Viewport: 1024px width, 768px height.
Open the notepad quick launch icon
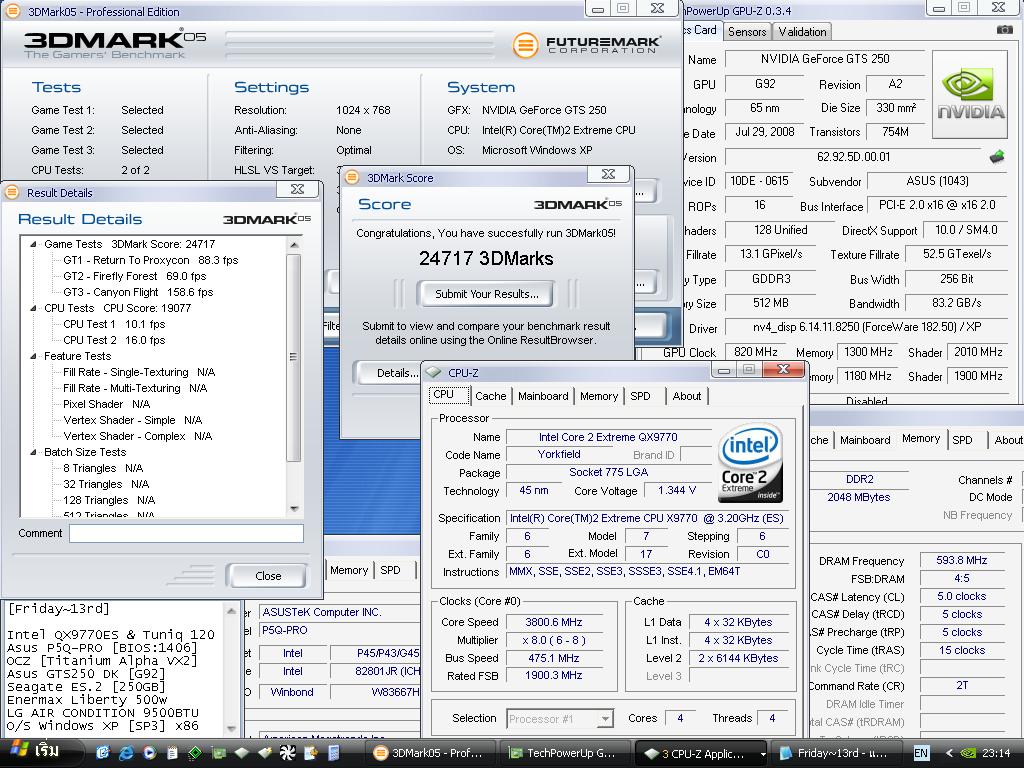click(172, 753)
